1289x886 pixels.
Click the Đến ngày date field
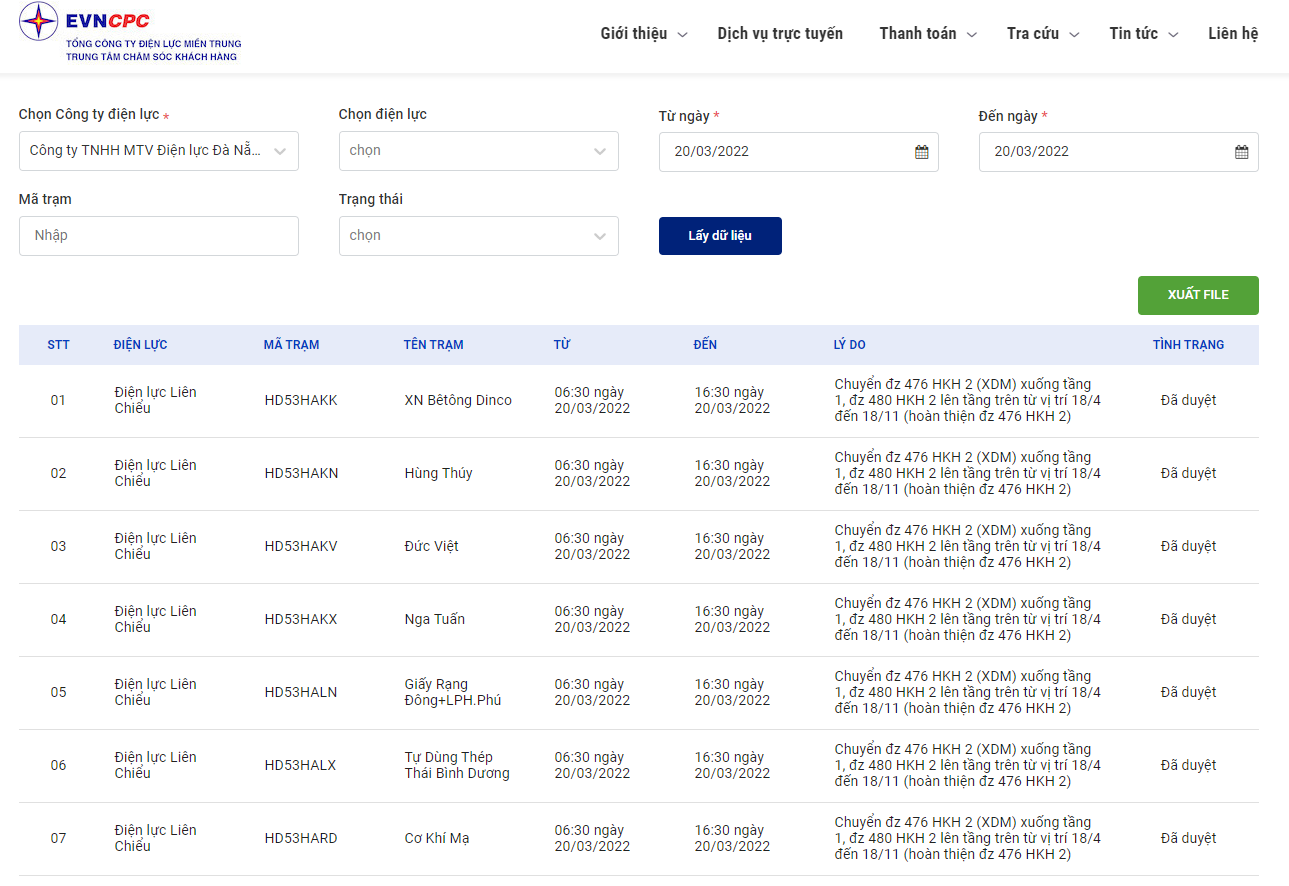(1119, 152)
